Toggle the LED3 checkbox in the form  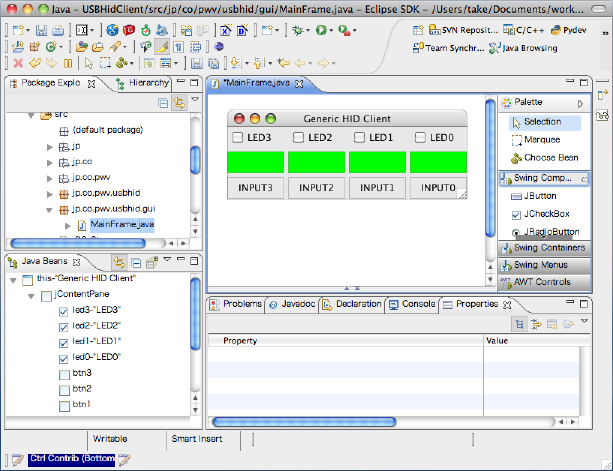(x=237, y=138)
